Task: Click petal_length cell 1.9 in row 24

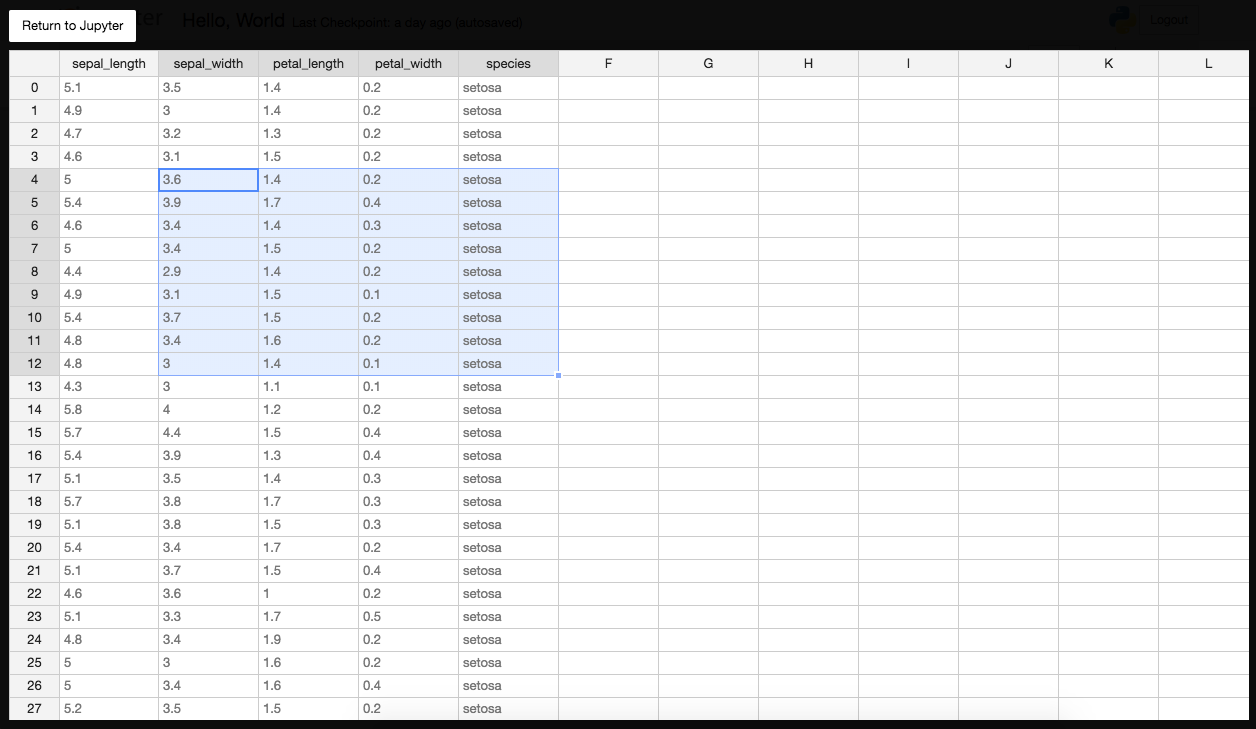Action: coord(309,640)
